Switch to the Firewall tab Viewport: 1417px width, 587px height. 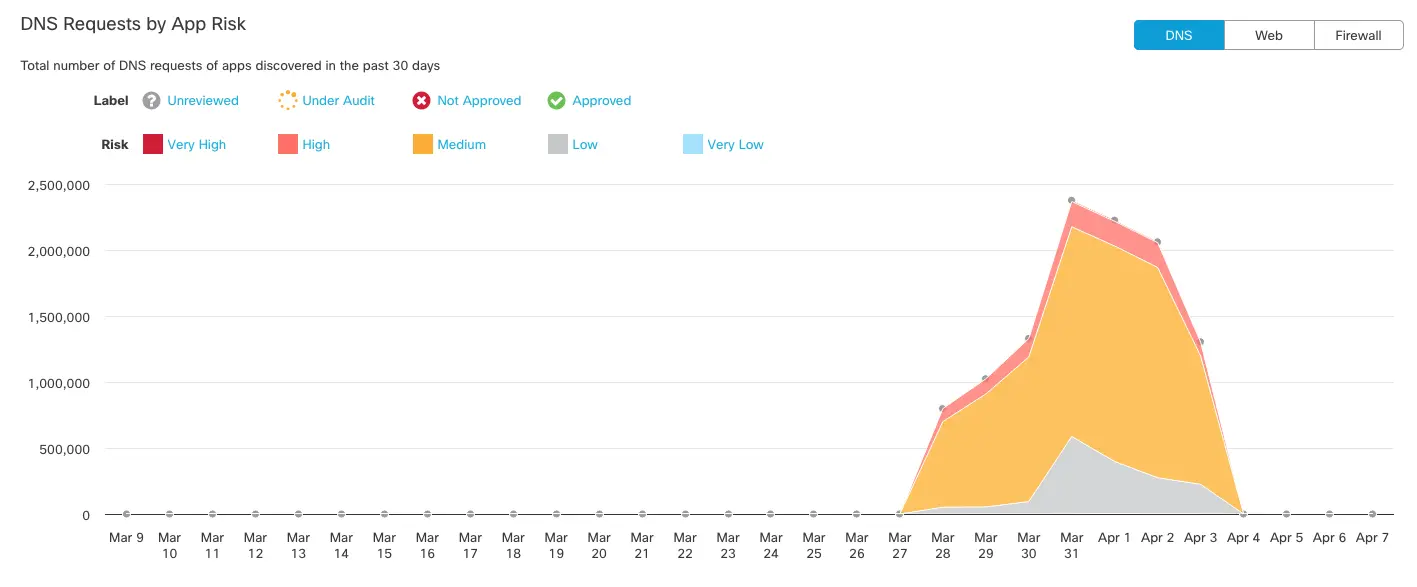[x=1357, y=34]
